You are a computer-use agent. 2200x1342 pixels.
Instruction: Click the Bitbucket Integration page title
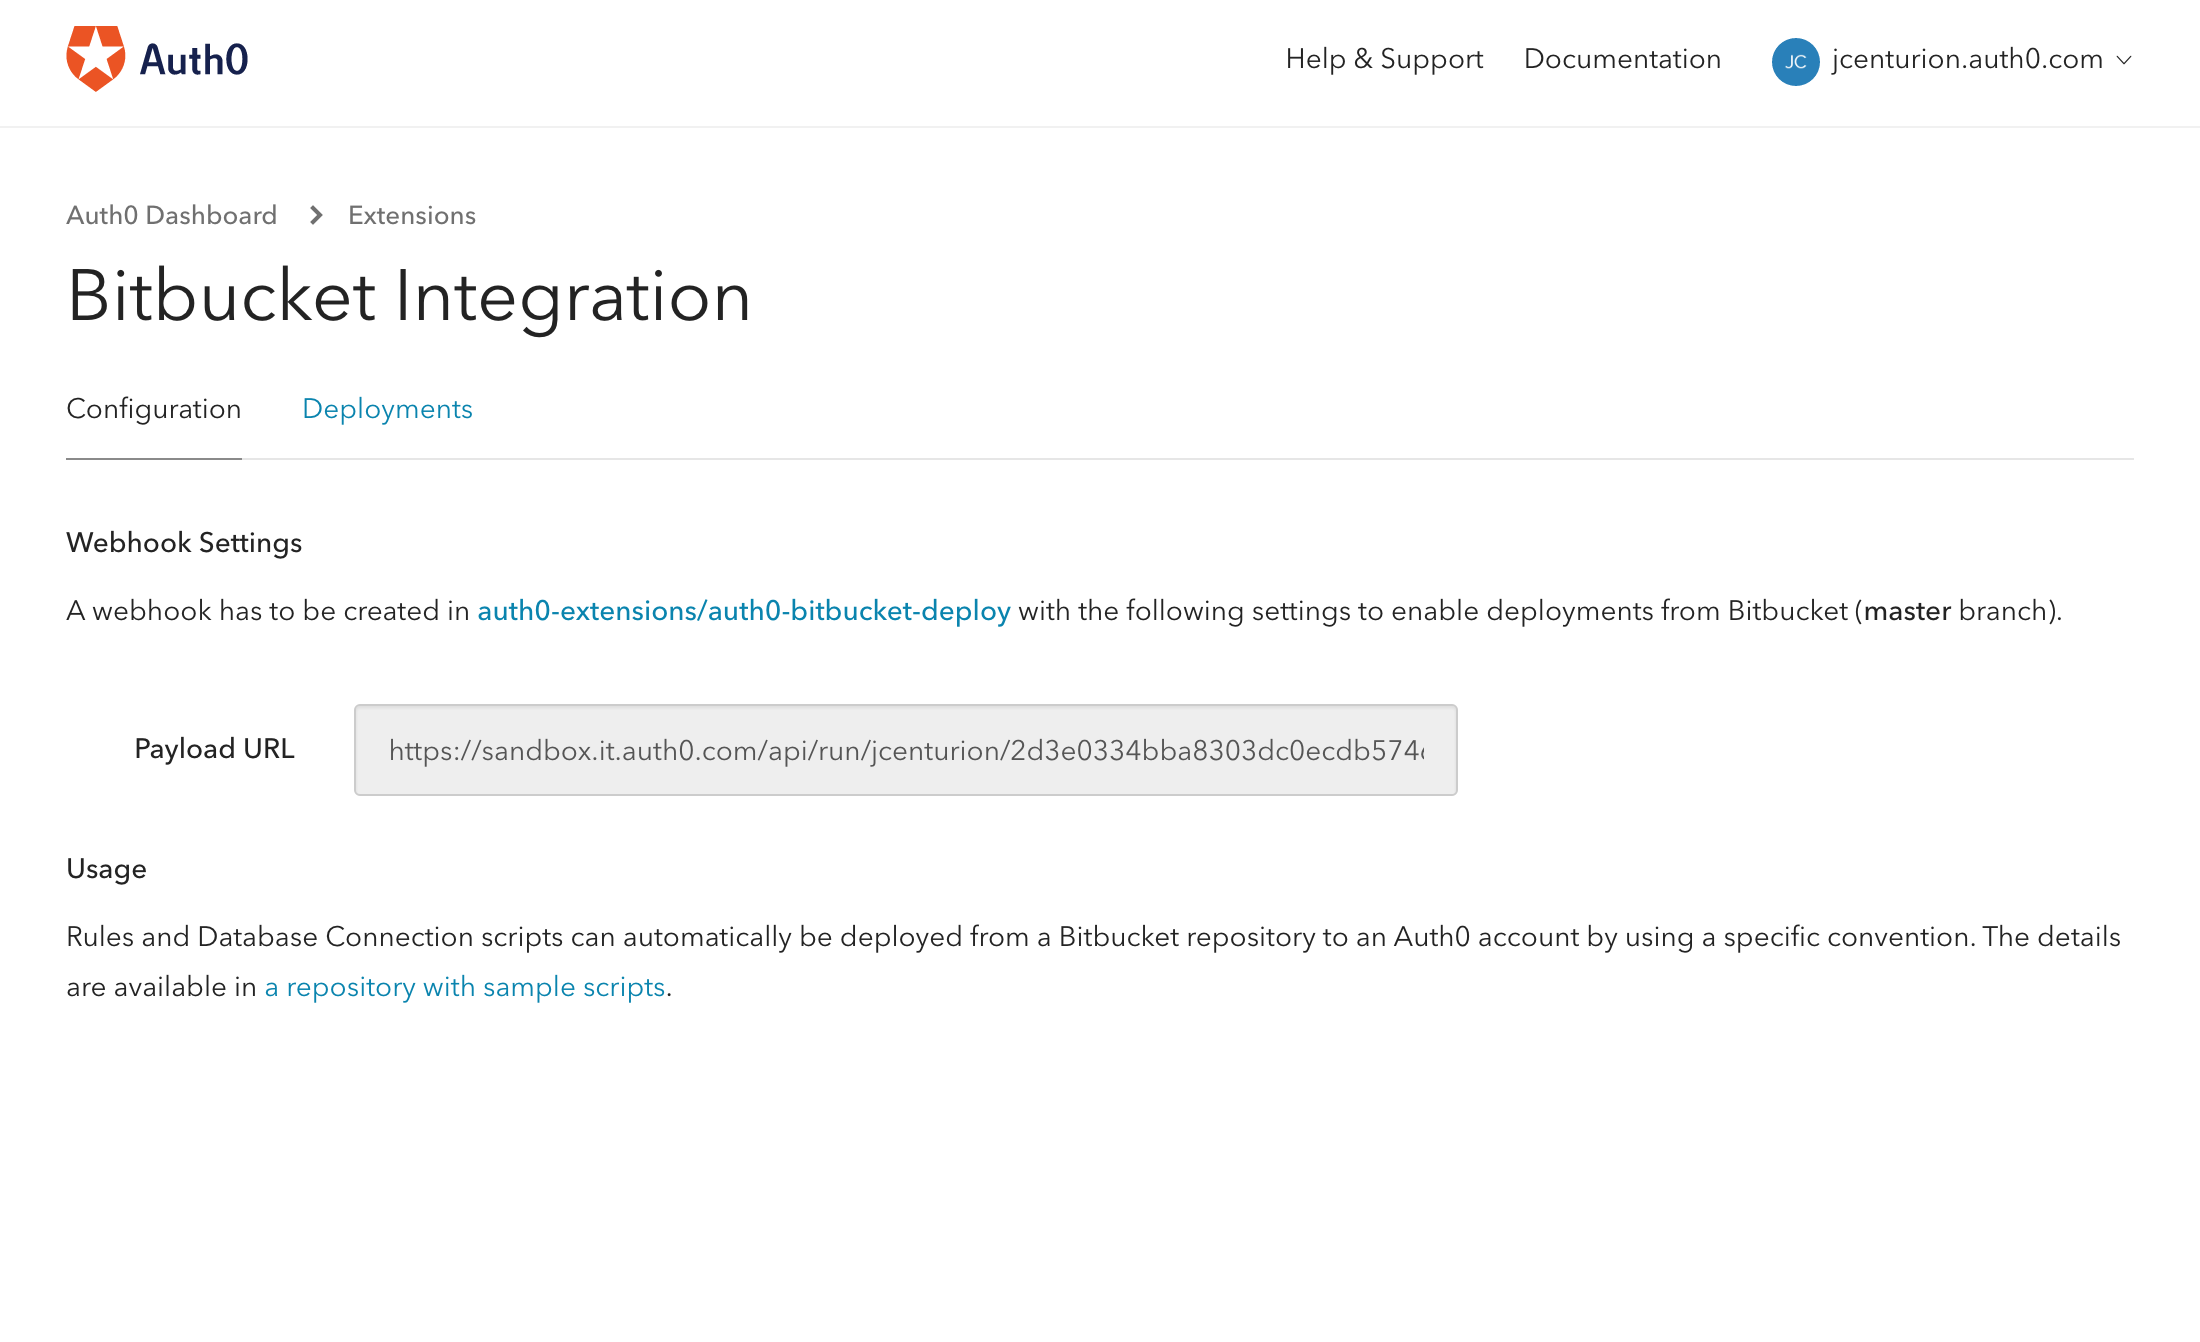408,297
